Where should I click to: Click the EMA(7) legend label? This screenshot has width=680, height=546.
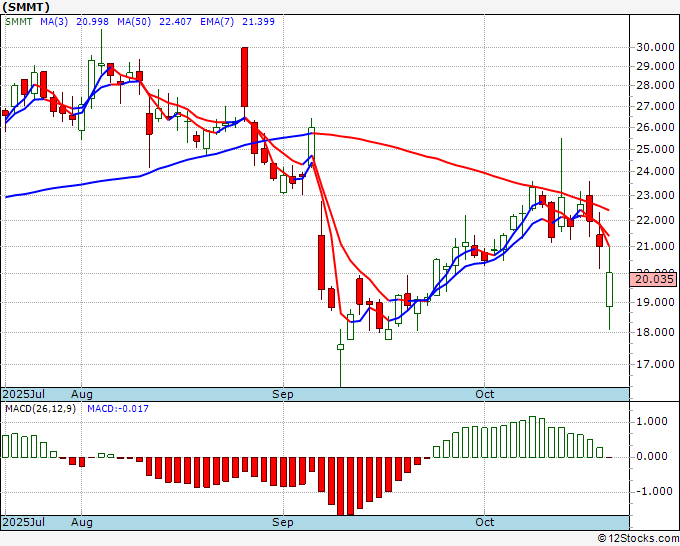coord(217,22)
